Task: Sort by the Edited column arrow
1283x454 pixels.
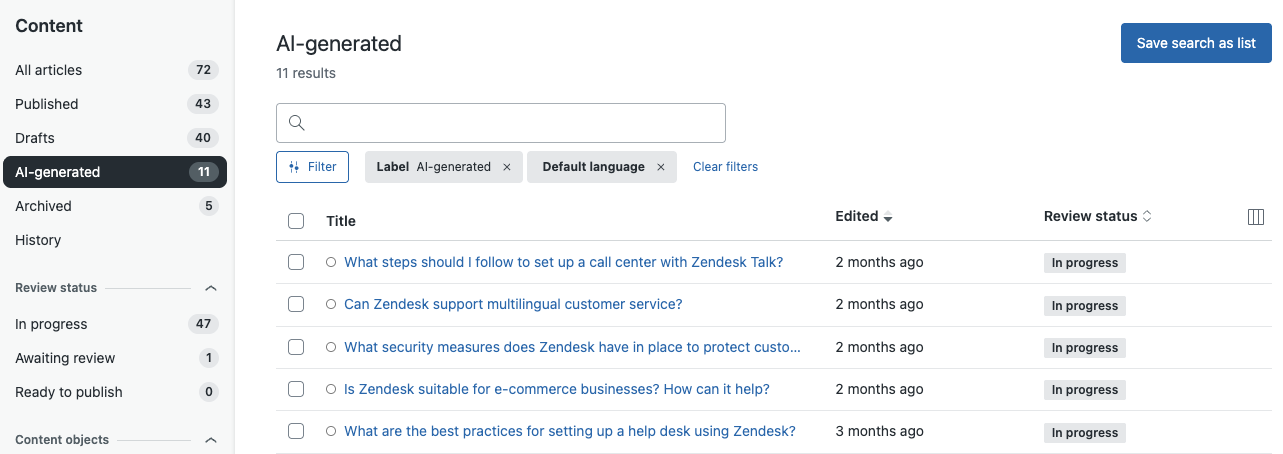Action: (888, 217)
